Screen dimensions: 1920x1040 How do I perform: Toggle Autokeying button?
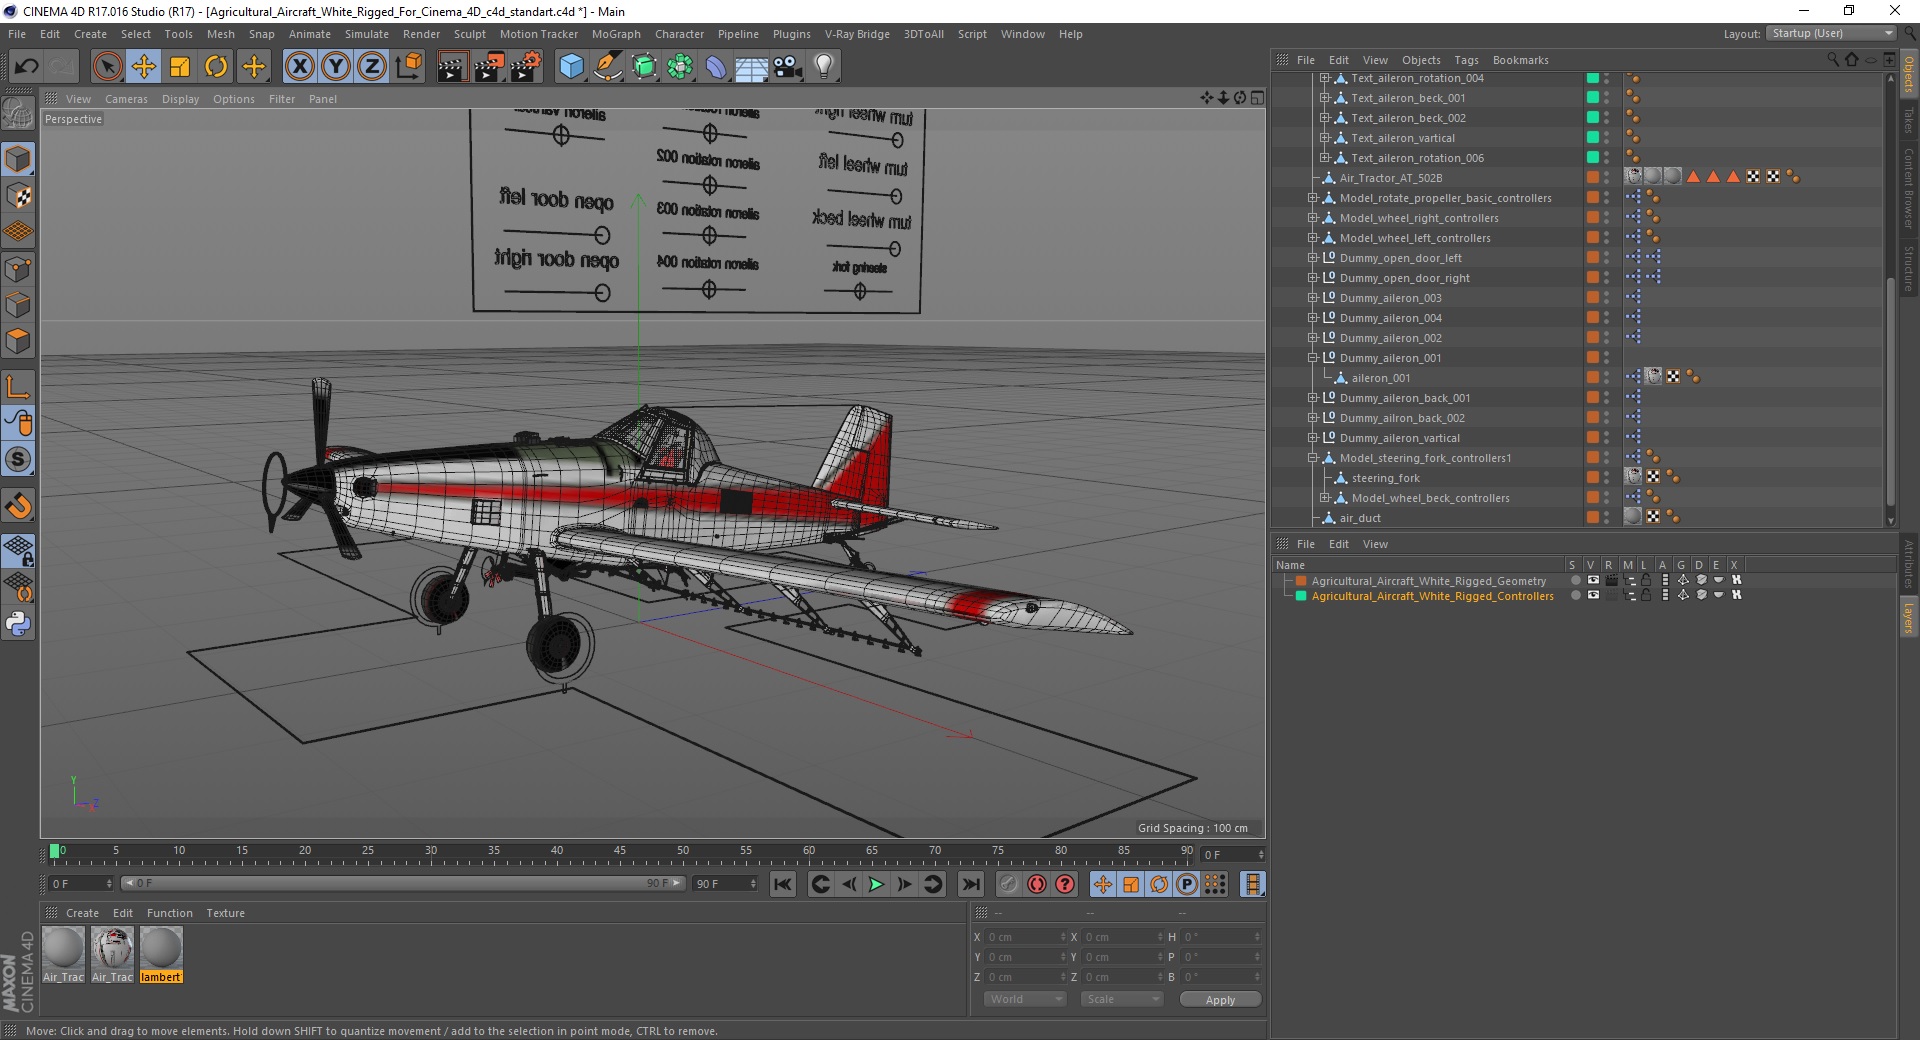1037,884
